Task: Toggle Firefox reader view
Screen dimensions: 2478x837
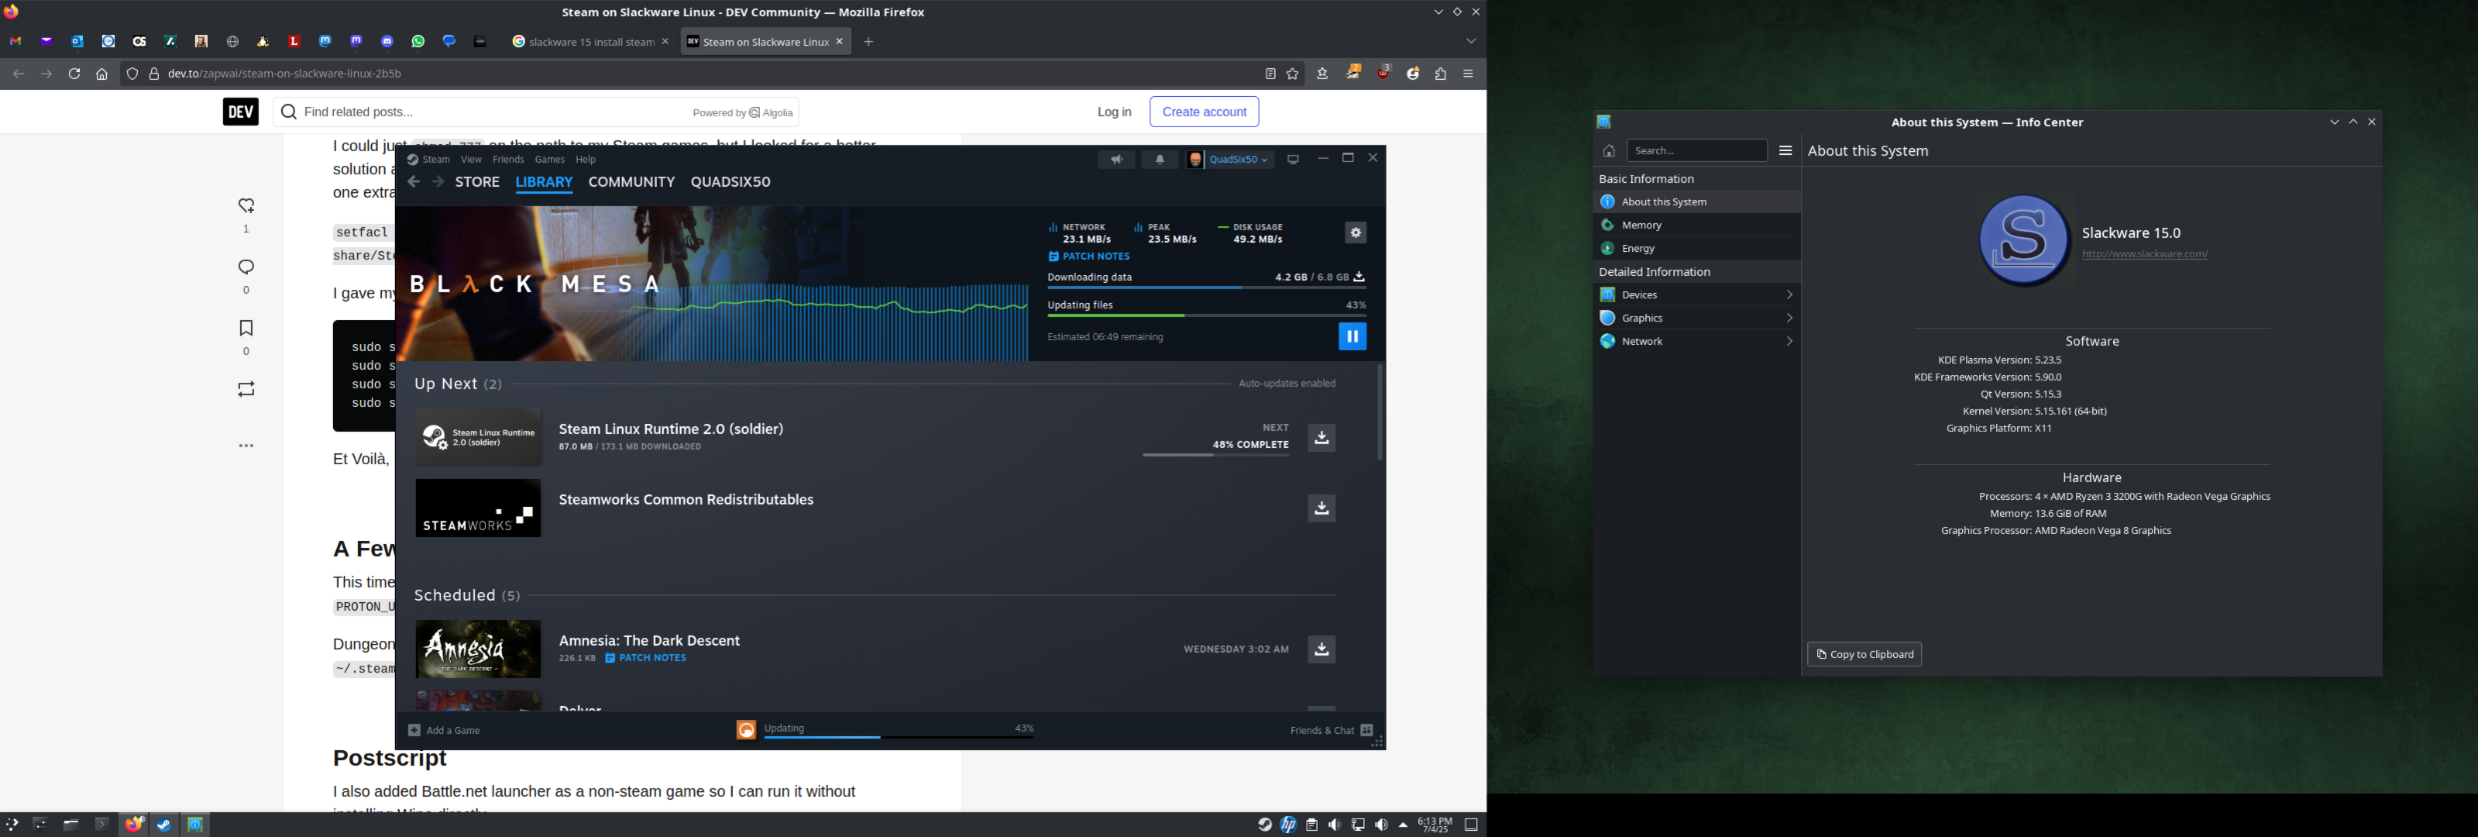Action: (1270, 73)
